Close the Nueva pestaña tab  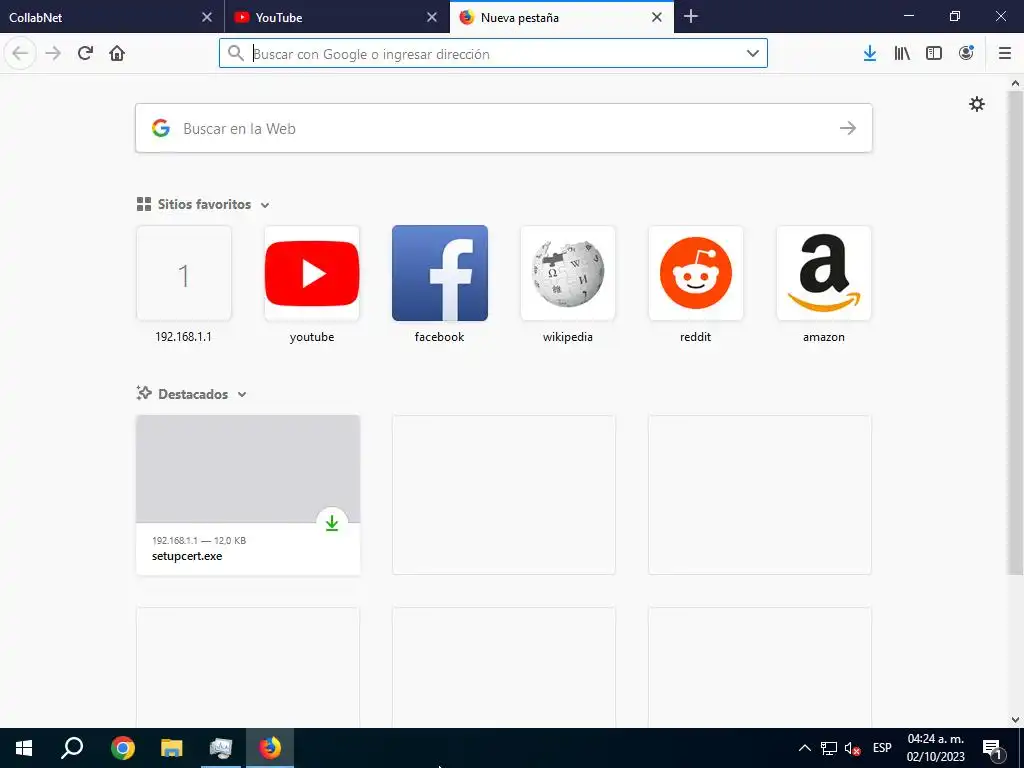[x=657, y=17]
